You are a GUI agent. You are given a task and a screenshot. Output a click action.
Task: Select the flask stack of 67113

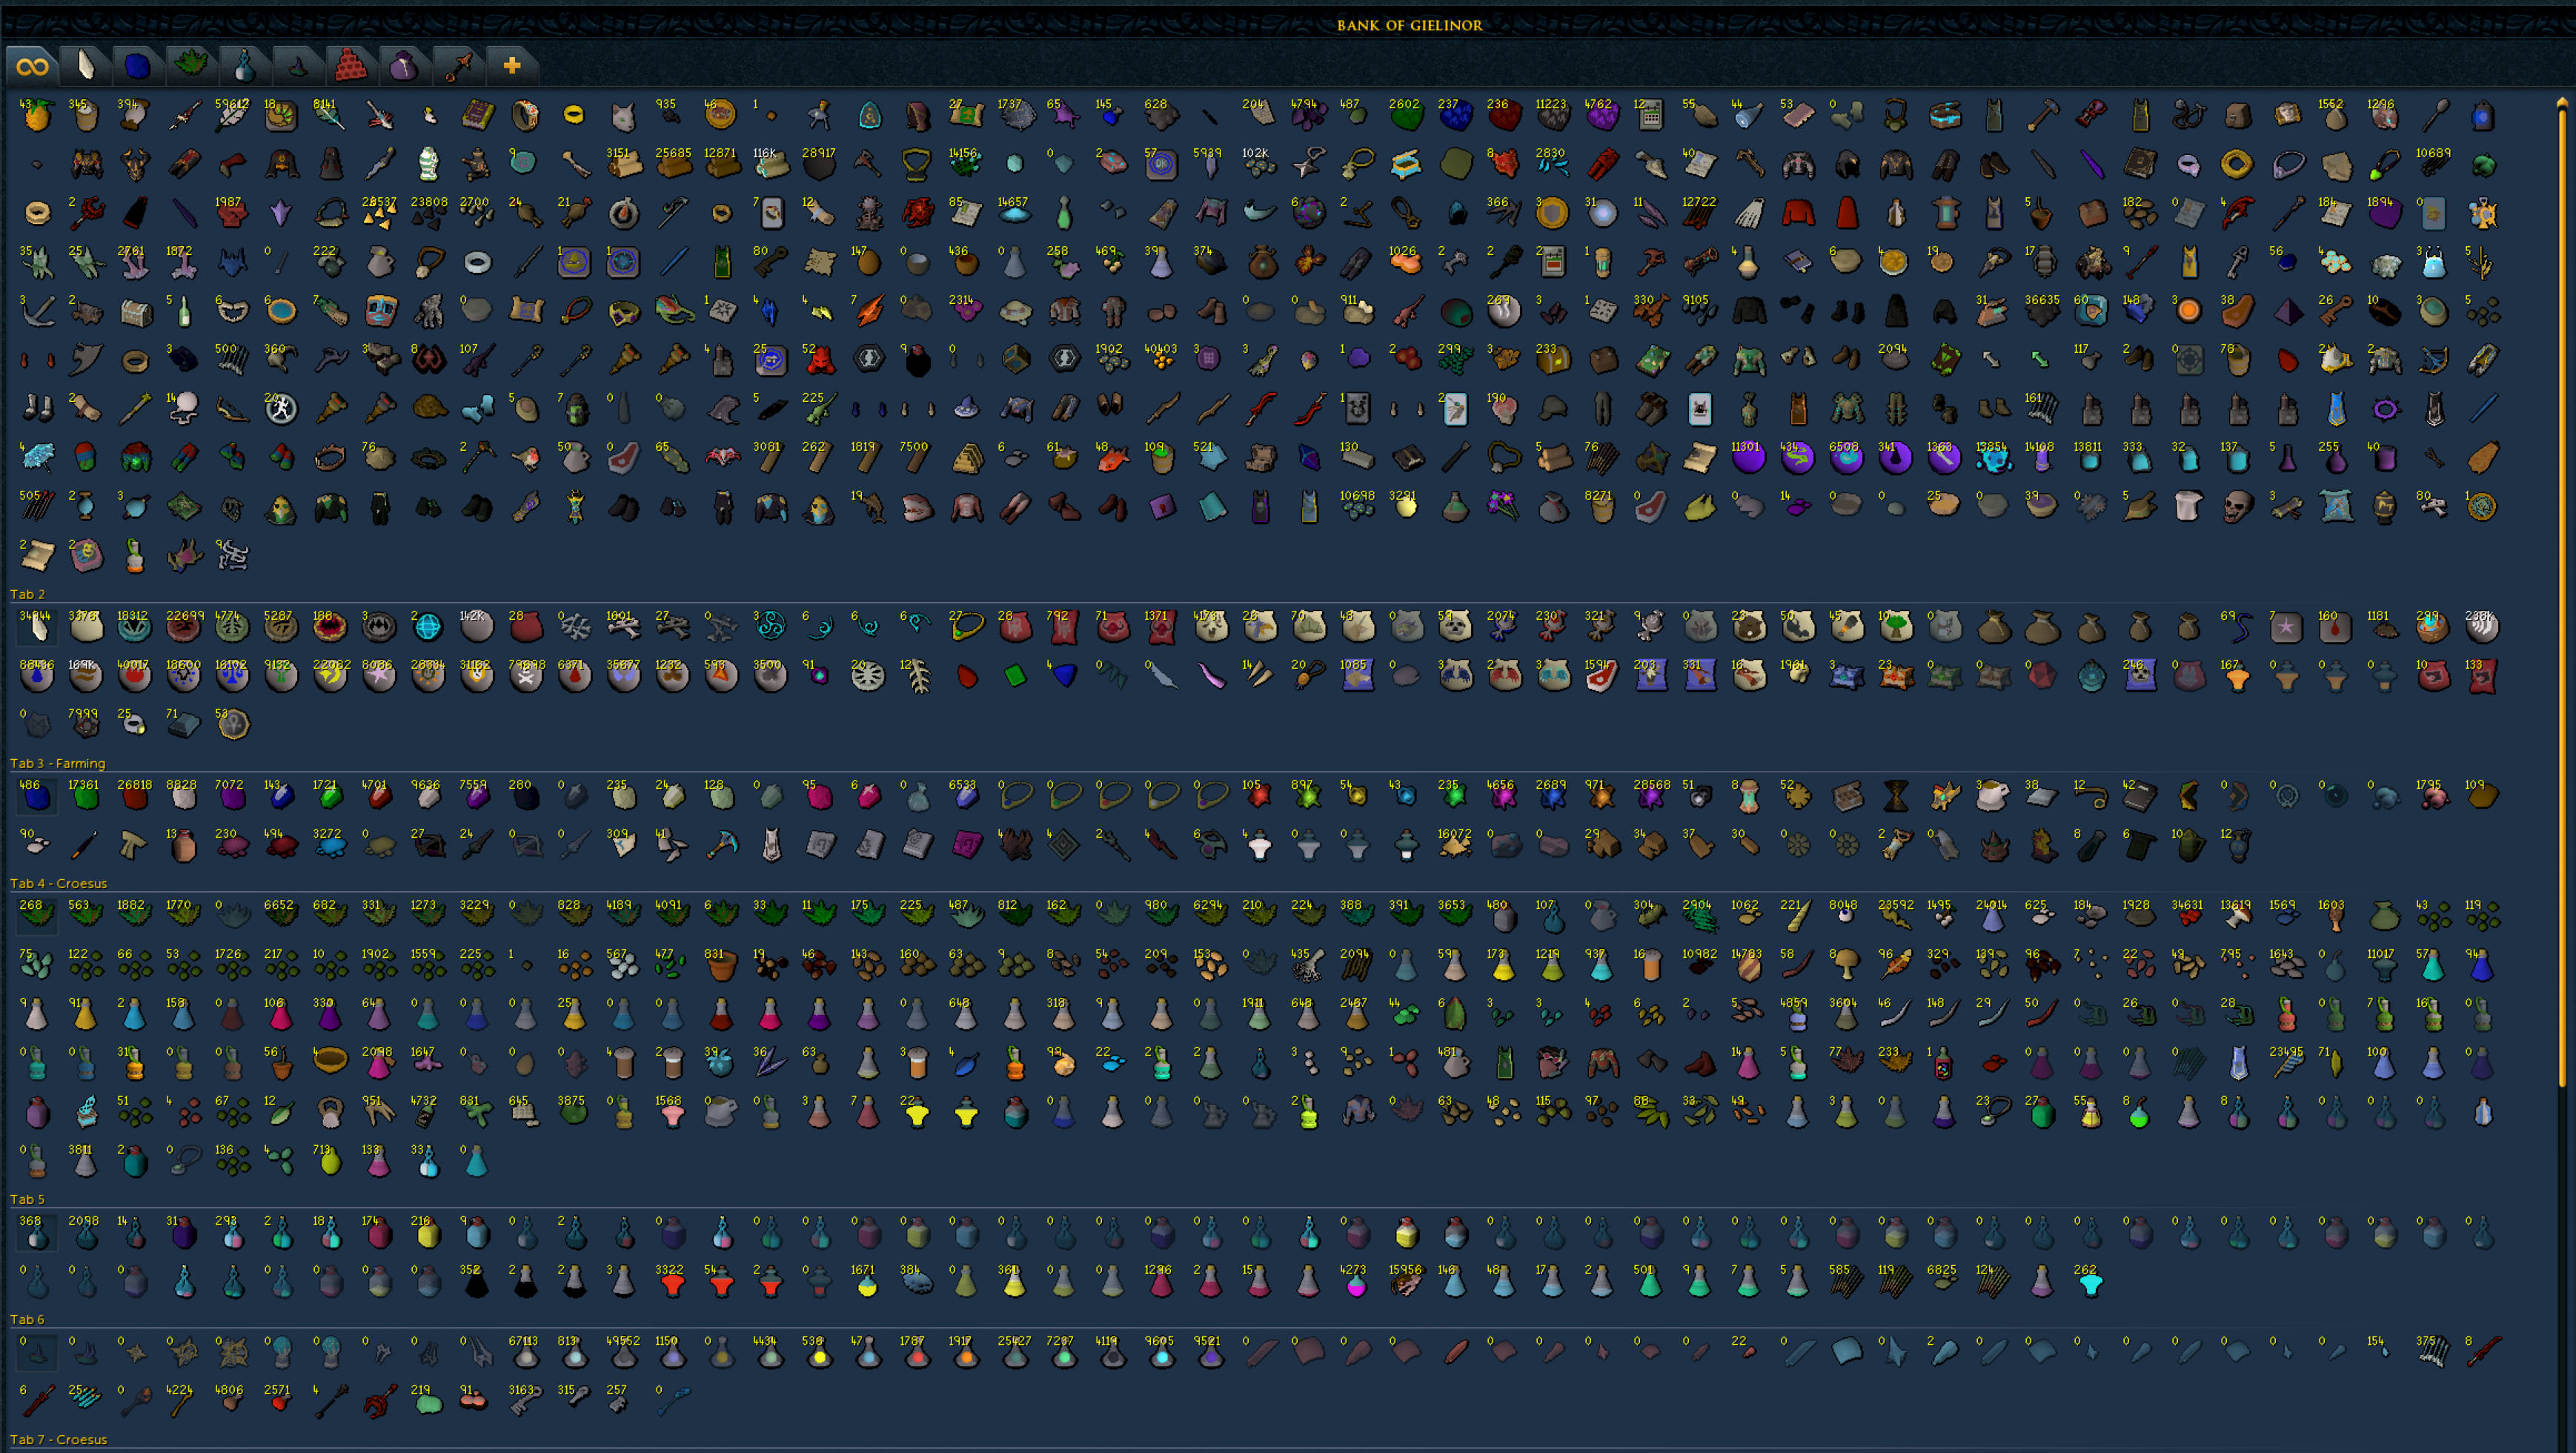click(x=526, y=1354)
